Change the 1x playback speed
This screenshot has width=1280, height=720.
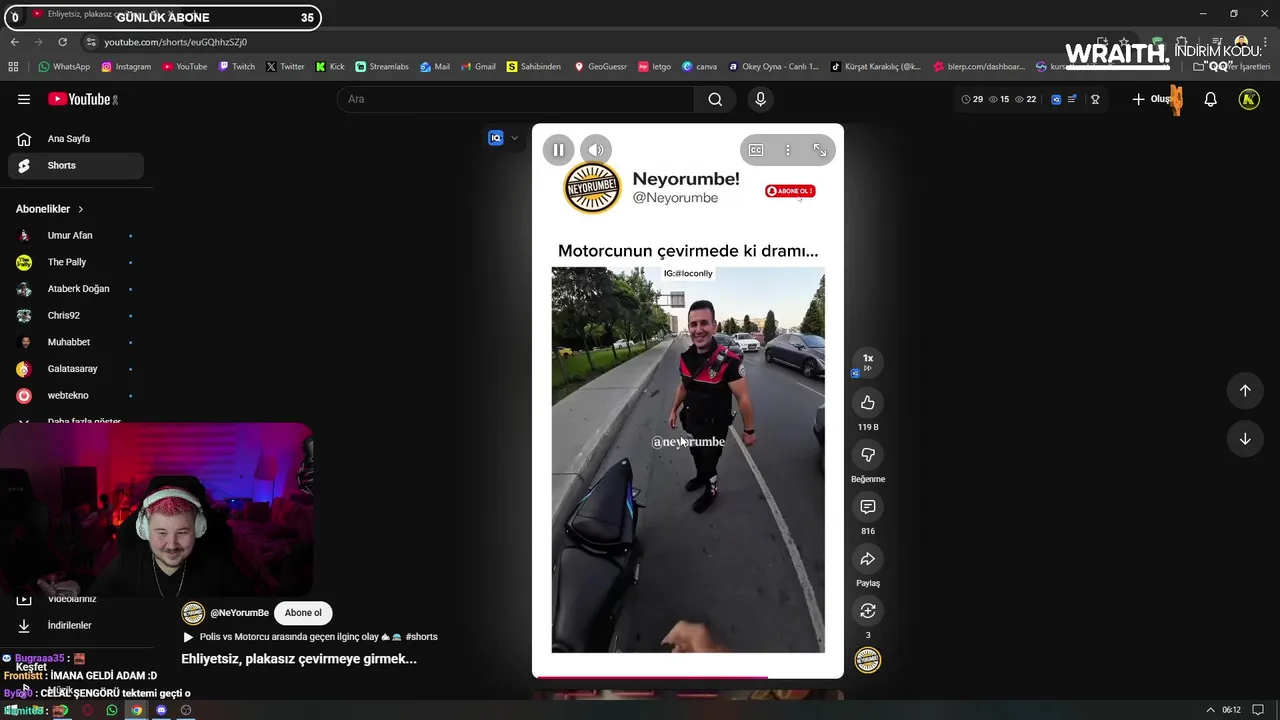coord(868,362)
